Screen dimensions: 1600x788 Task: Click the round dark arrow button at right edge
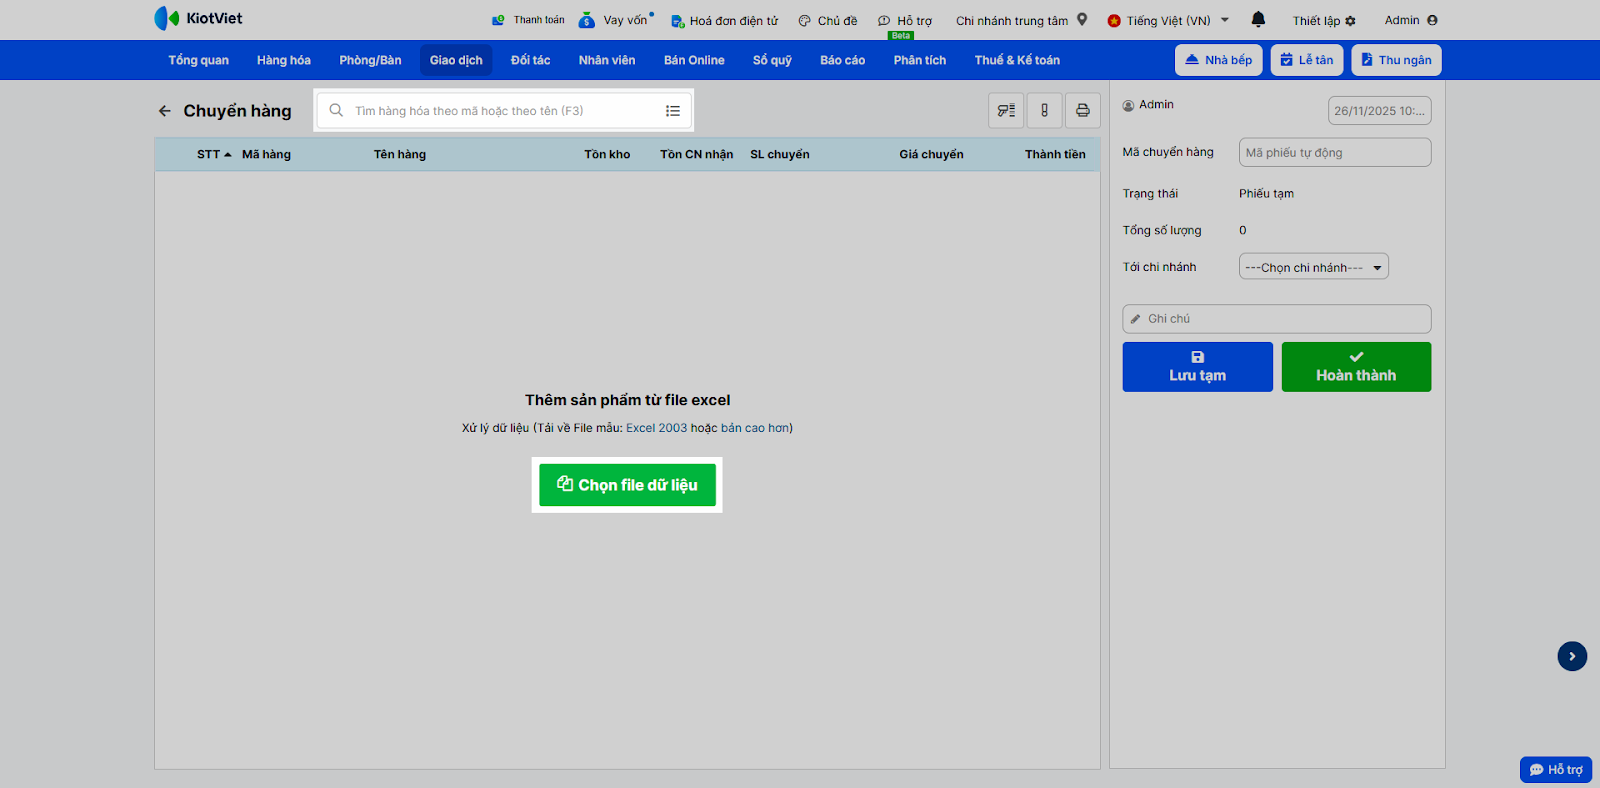pos(1572,656)
